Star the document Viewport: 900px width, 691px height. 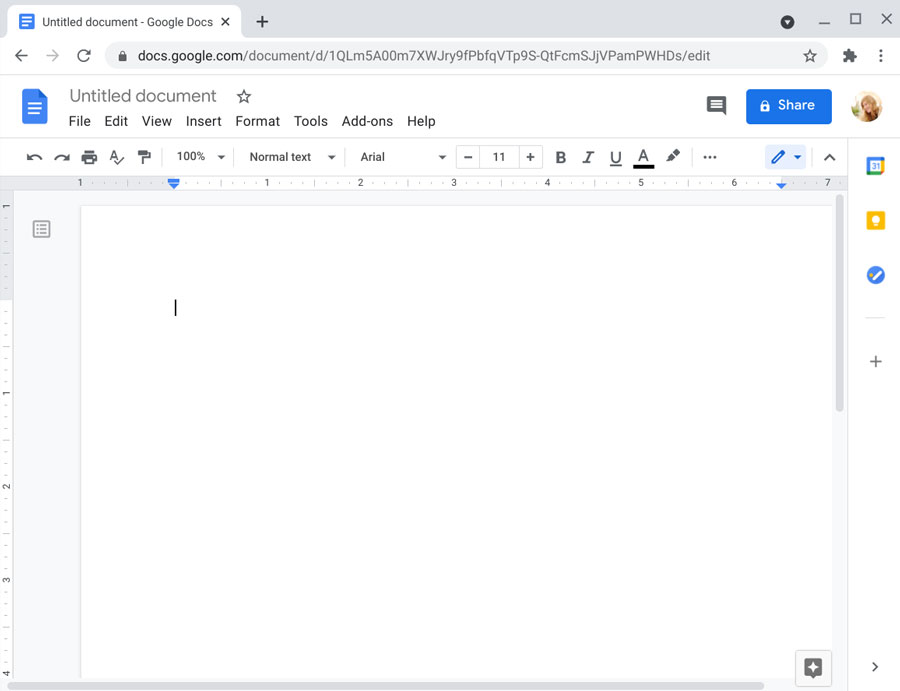[x=243, y=96]
